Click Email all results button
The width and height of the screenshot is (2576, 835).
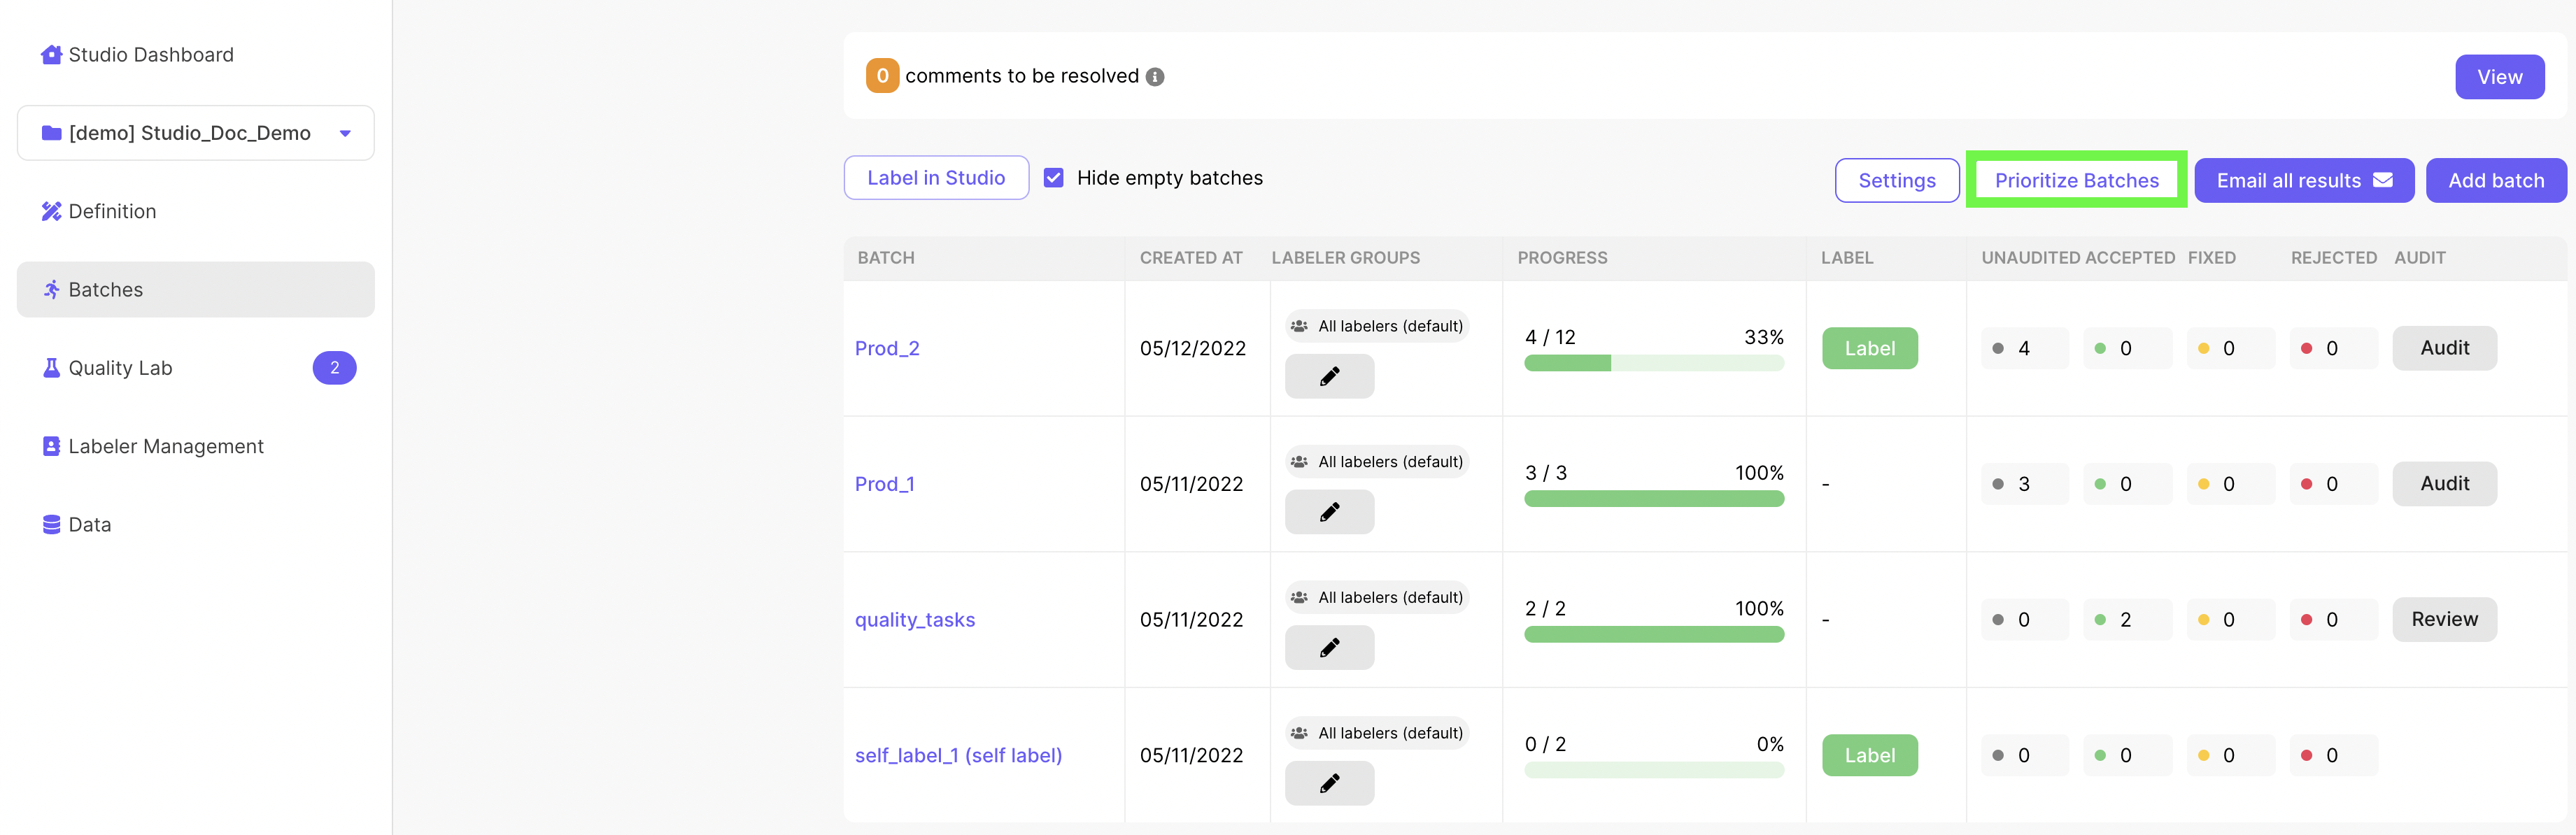pyautogui.click(x=2303, y=181)
